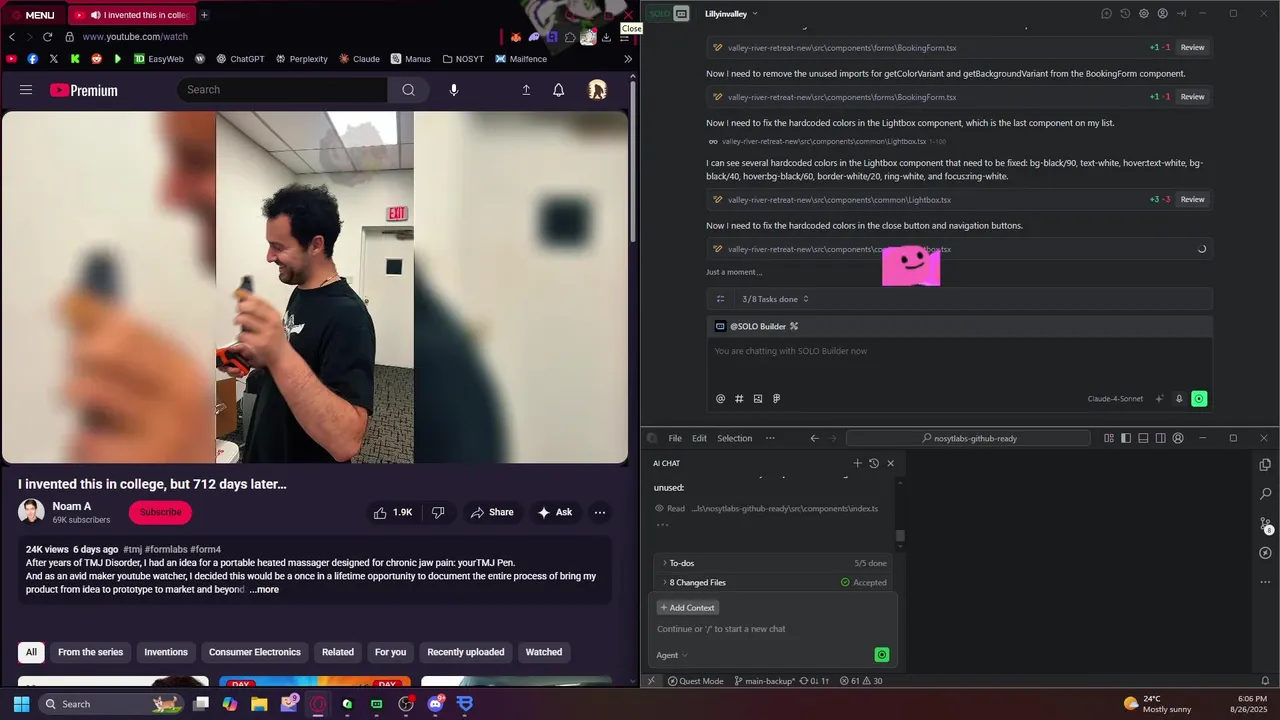This screenshot has width=1280, height=720.
Task: Open Source Control with 8 badge
Action: coord(1265,524)
